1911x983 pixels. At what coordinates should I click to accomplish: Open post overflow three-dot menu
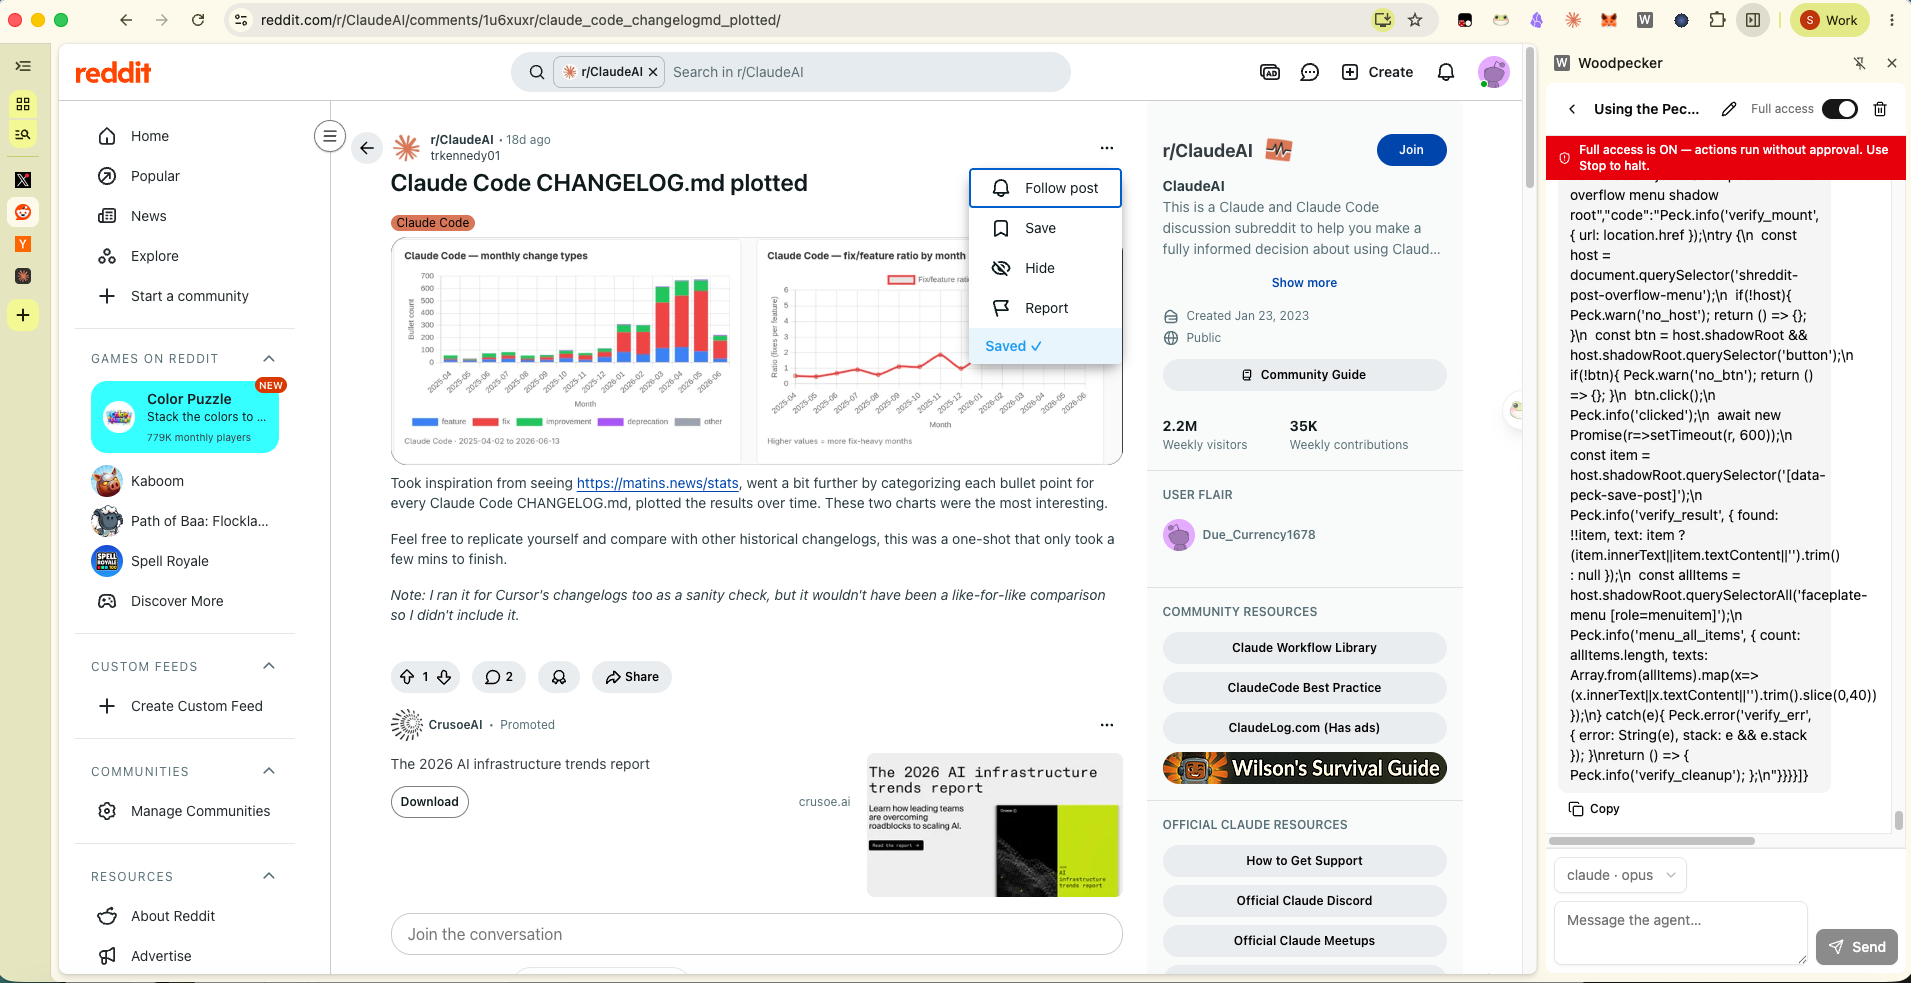(x=1106, y=148)
